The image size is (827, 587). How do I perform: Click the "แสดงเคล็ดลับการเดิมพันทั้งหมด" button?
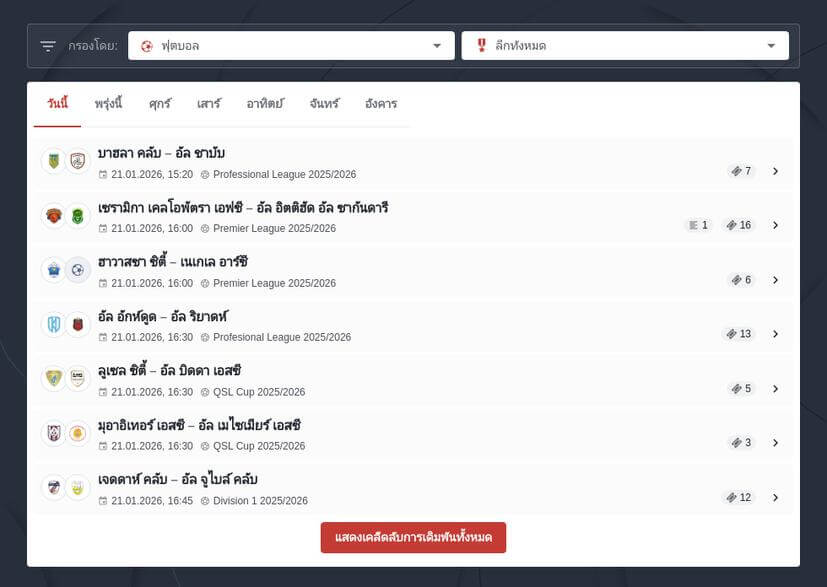[413, 537]
